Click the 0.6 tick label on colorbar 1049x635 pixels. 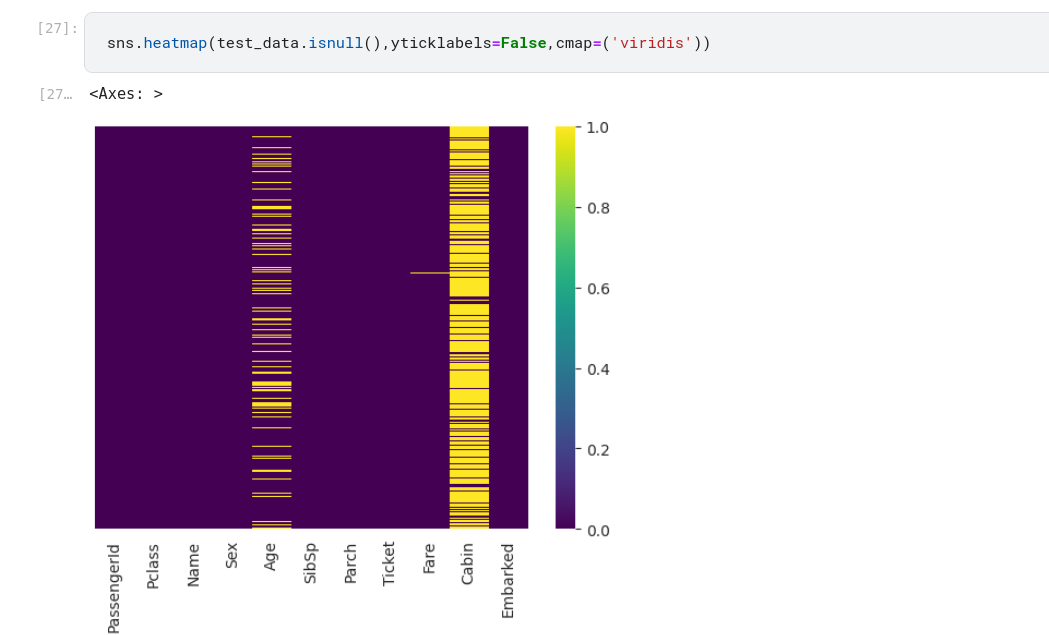(x=598, y=289)
